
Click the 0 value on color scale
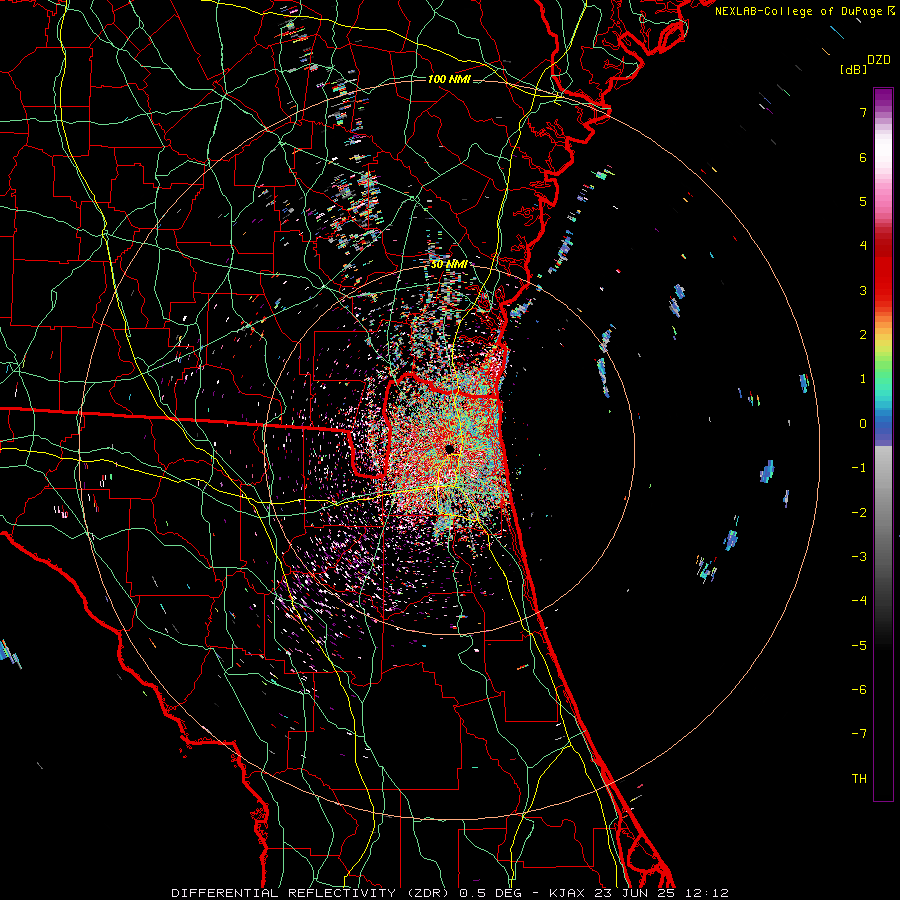(x=863, y=424)
